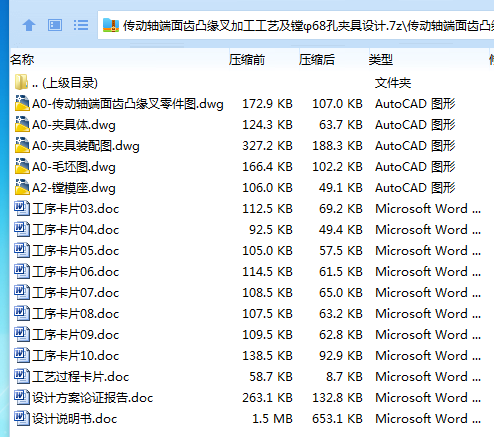Click the Word icon of 工艺过程卡片.doc
The height and width of the screenshot is (437, 494).
click(22, 376)
